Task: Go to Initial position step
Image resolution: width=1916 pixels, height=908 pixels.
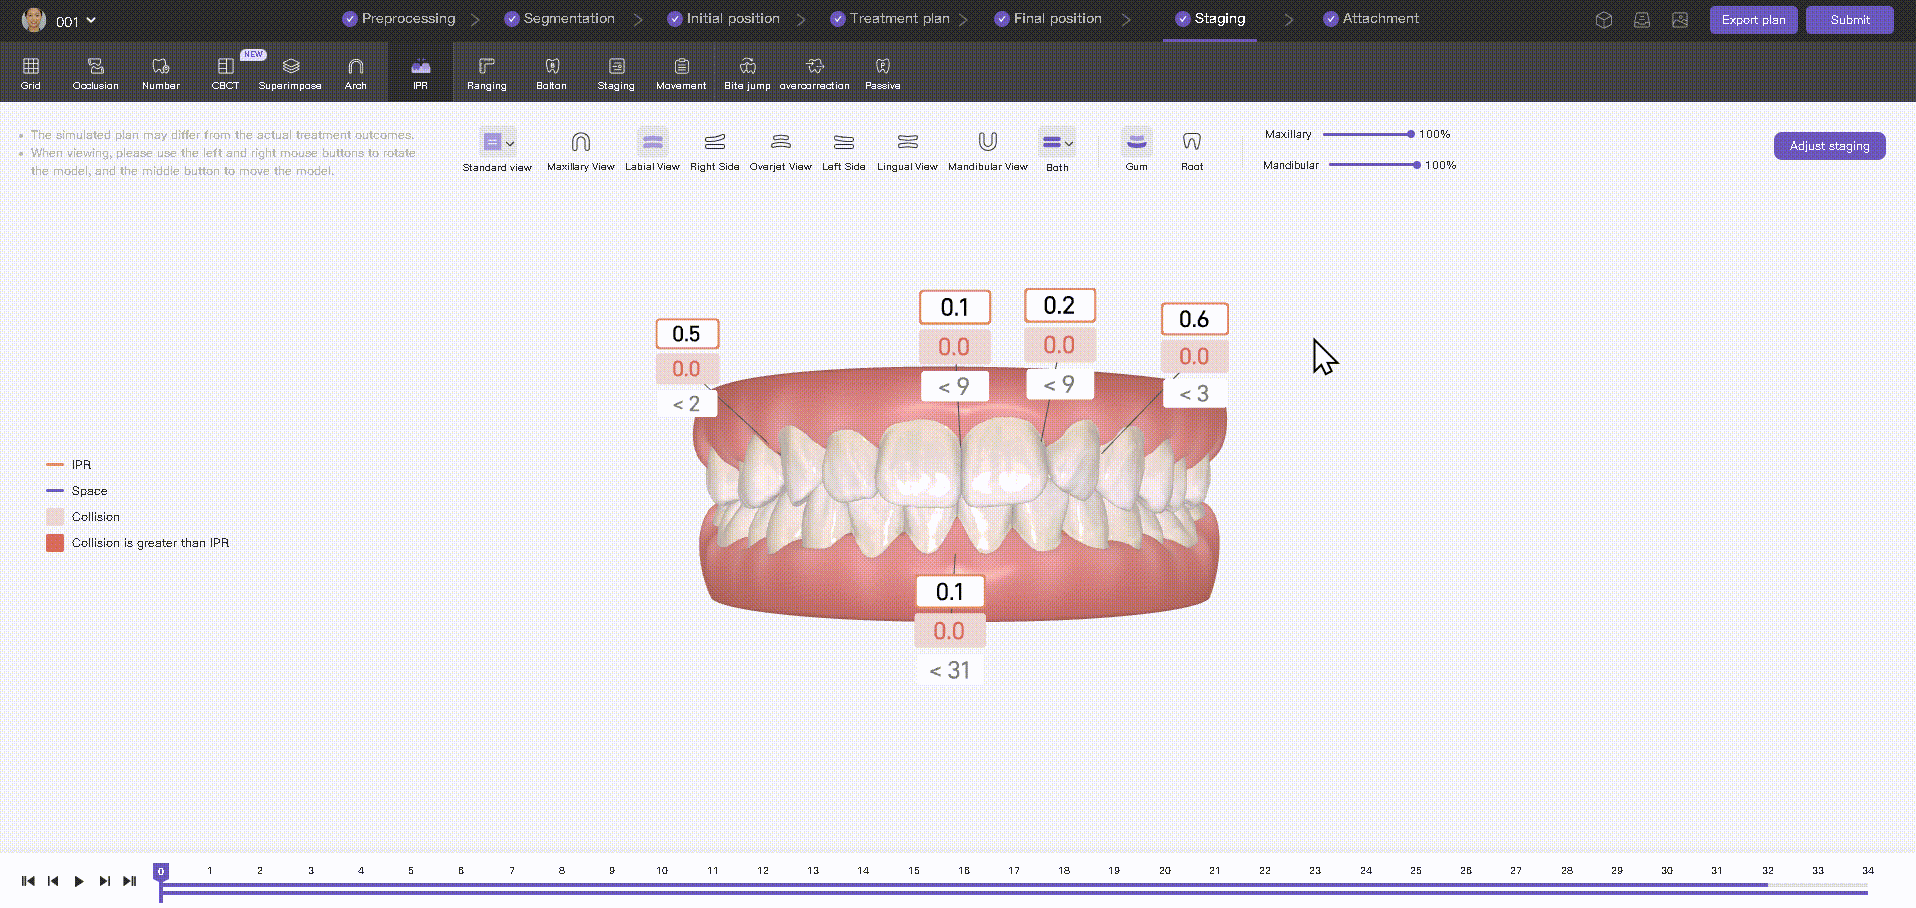Action: point(723,19)
